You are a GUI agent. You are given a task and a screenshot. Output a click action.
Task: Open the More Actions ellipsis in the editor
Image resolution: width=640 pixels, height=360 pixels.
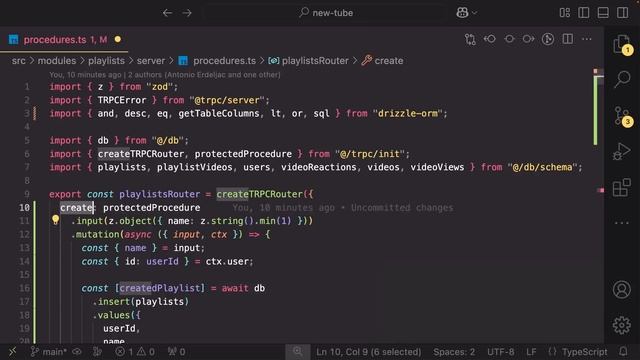[587, 39]
